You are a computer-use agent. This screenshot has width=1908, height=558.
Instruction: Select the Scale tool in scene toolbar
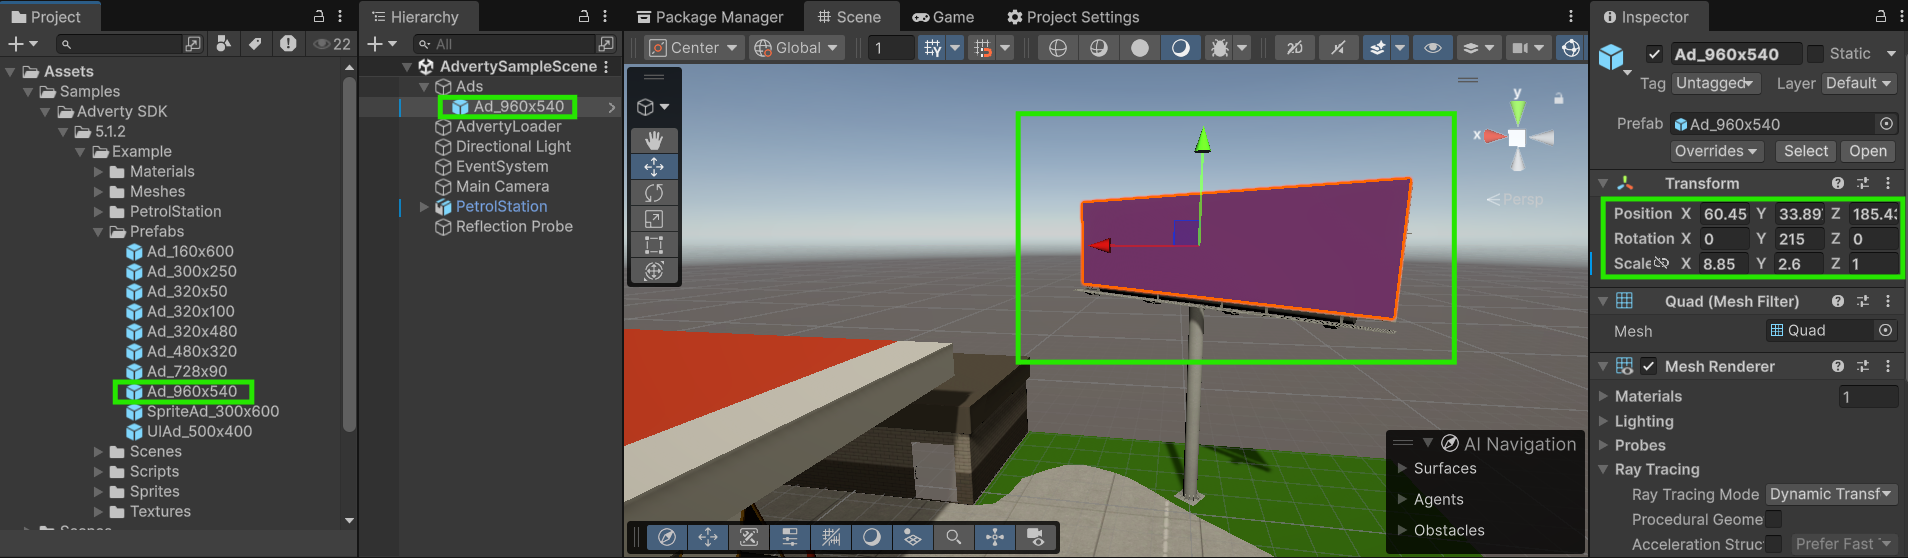tap(654, 219)
